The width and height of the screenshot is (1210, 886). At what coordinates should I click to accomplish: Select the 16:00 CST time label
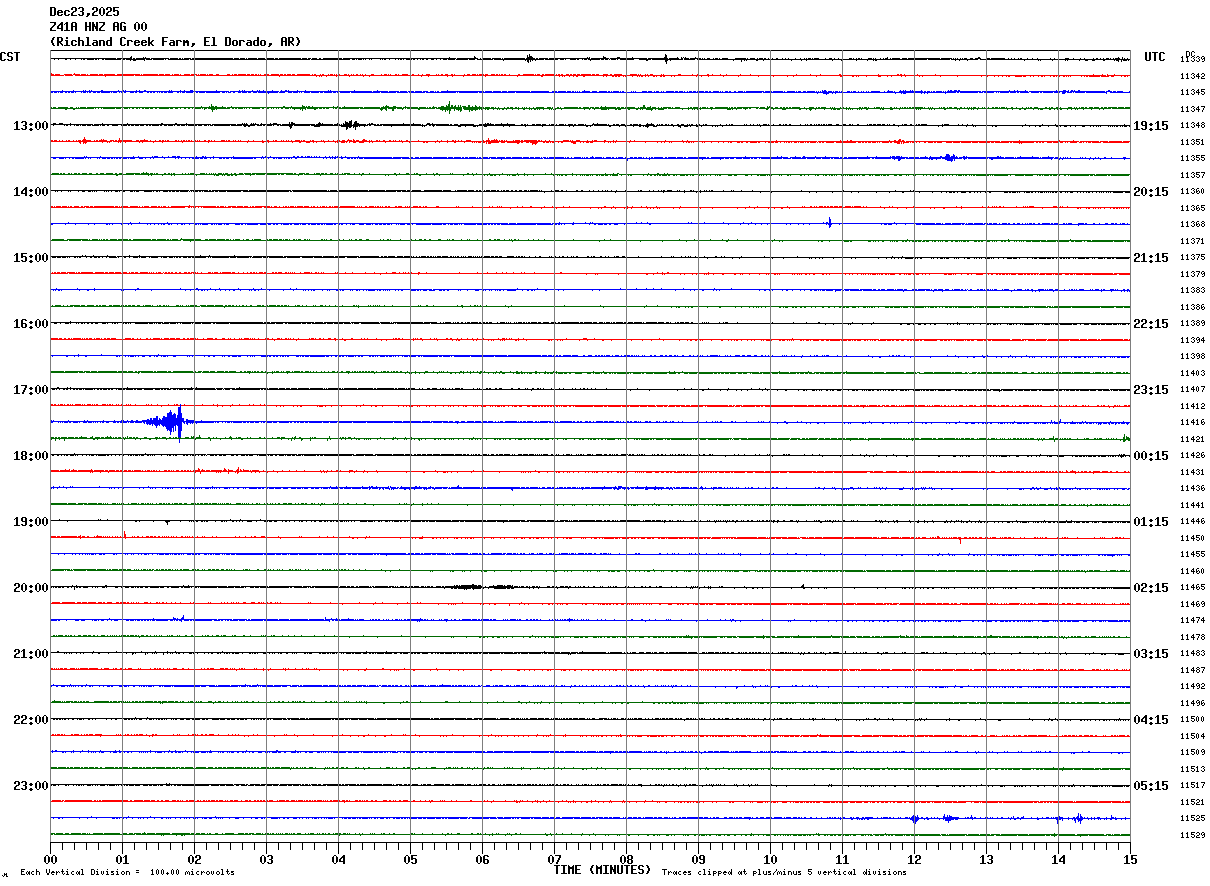click(30, 324)
